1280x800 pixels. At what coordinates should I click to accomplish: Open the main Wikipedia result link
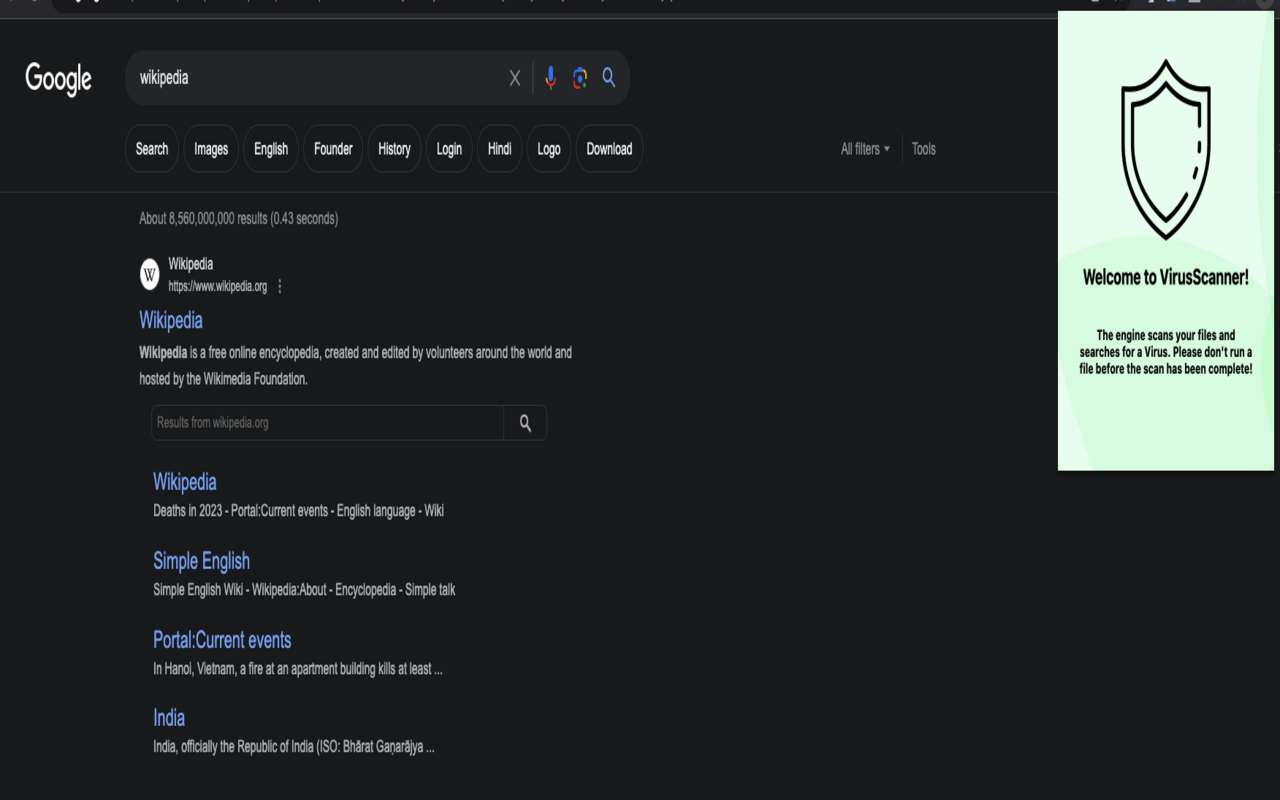(x=170, y=320)
